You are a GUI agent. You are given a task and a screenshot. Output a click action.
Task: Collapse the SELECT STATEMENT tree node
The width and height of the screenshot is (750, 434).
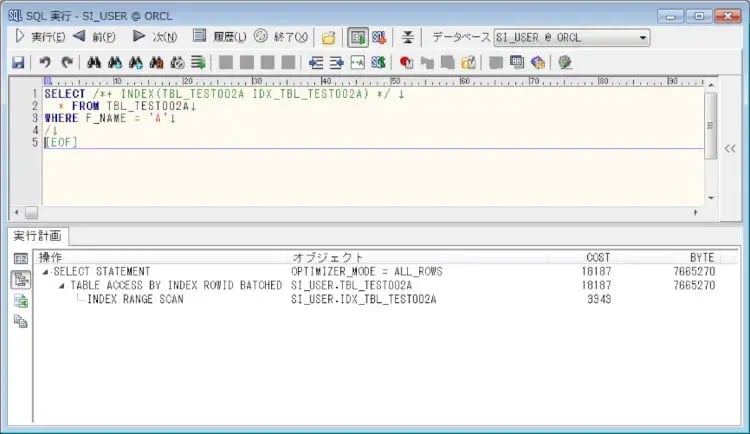[45, 271]
